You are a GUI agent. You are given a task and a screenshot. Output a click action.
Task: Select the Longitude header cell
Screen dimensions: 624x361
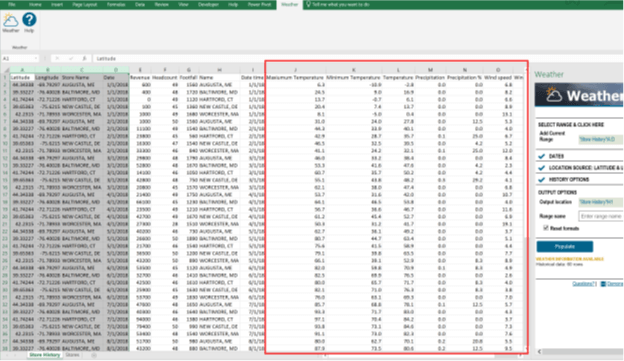(x=47, y=78)
